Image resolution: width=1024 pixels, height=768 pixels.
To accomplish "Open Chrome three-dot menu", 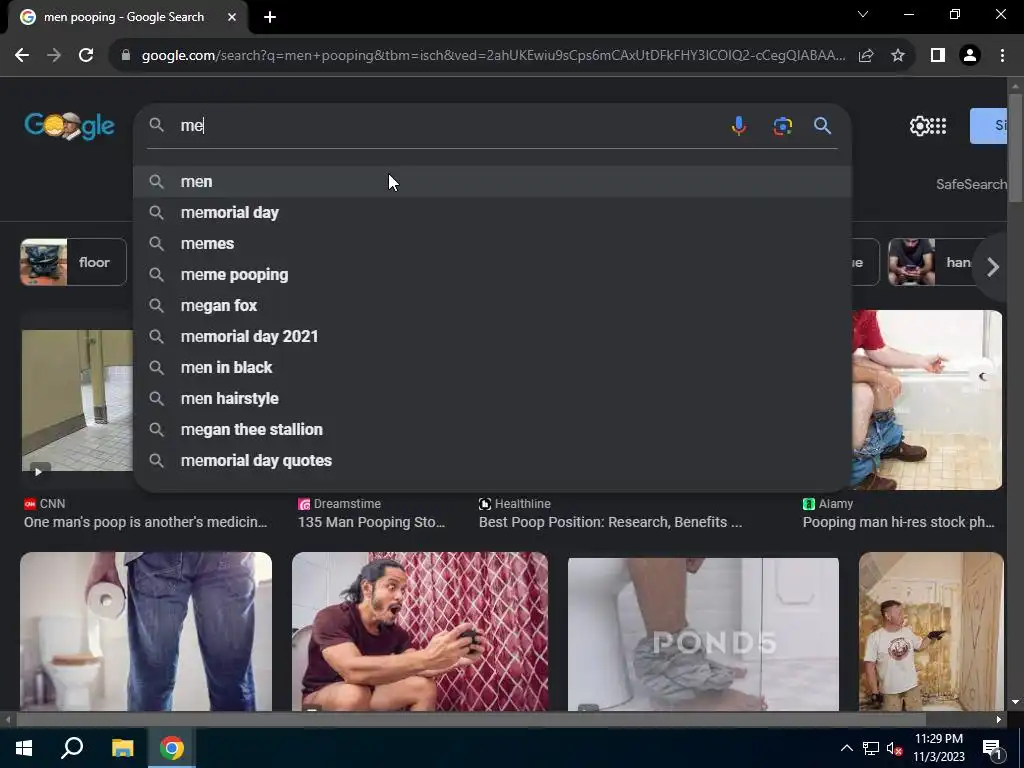I will coord(1002,56).
